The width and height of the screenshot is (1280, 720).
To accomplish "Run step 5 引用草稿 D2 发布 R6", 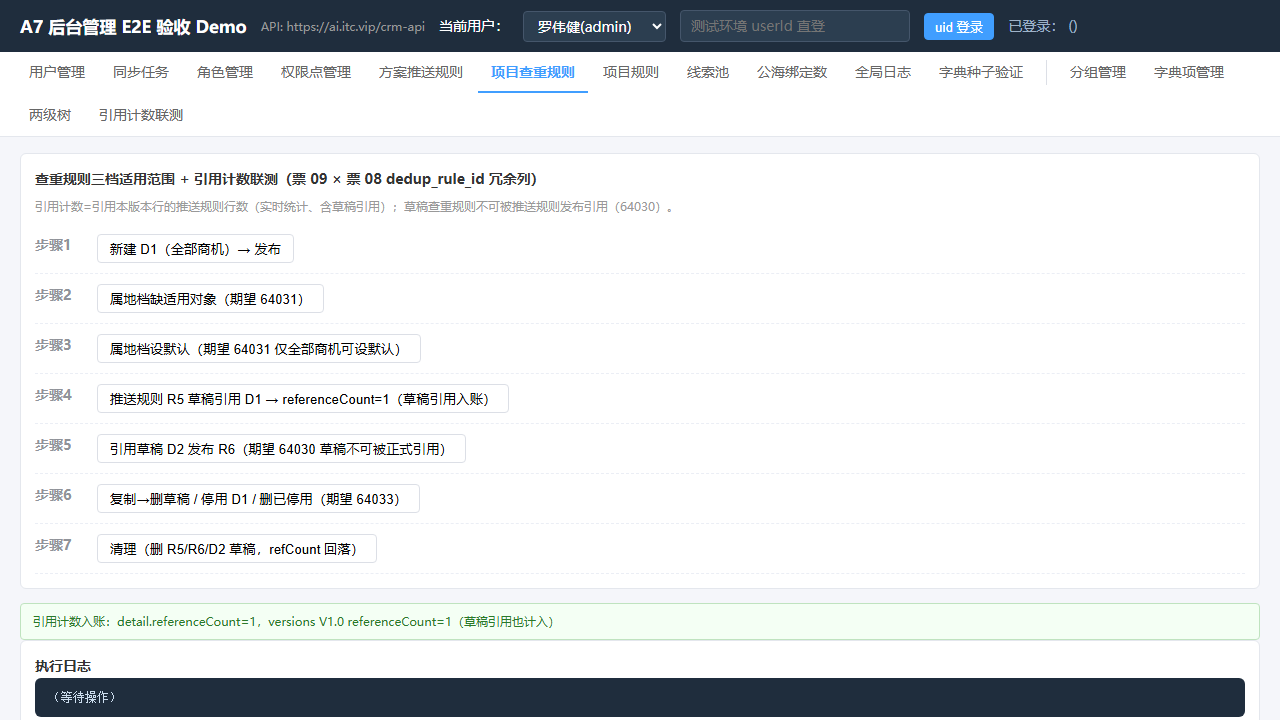I will (x=281, y=449).
